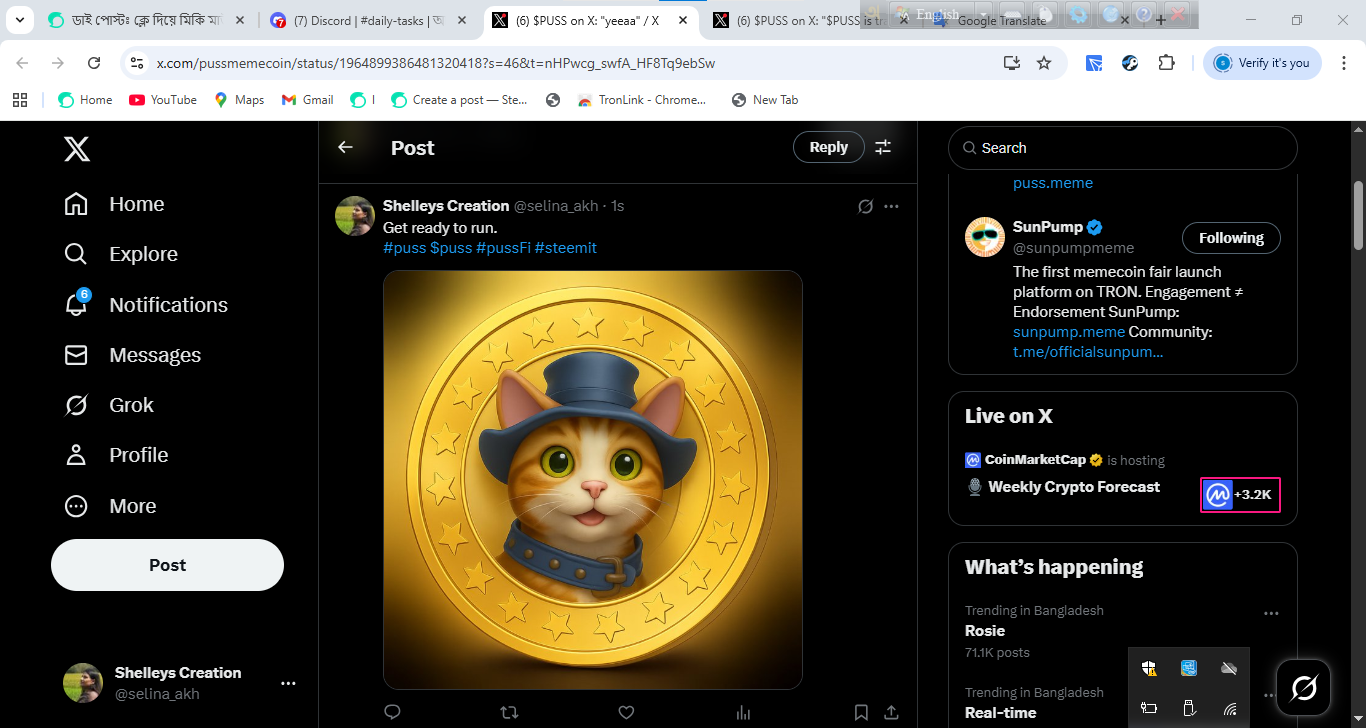Open options dots for Rosie trend
Image resolution: width=1366 pixels, height=728 pixels.
(x=1271, y=613)
